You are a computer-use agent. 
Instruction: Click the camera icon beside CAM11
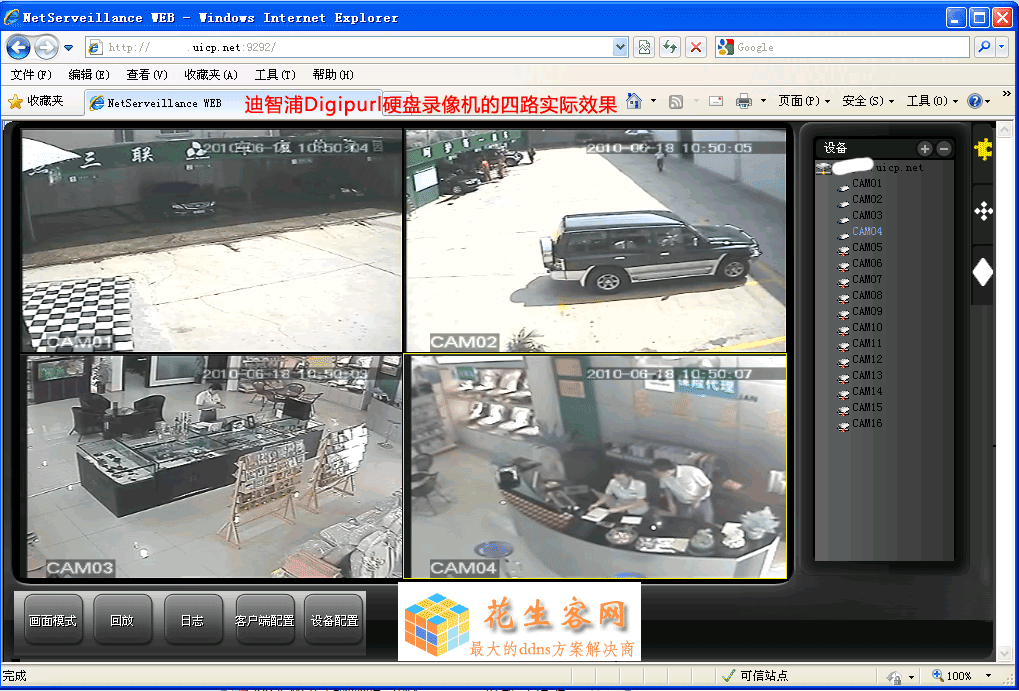844,346
